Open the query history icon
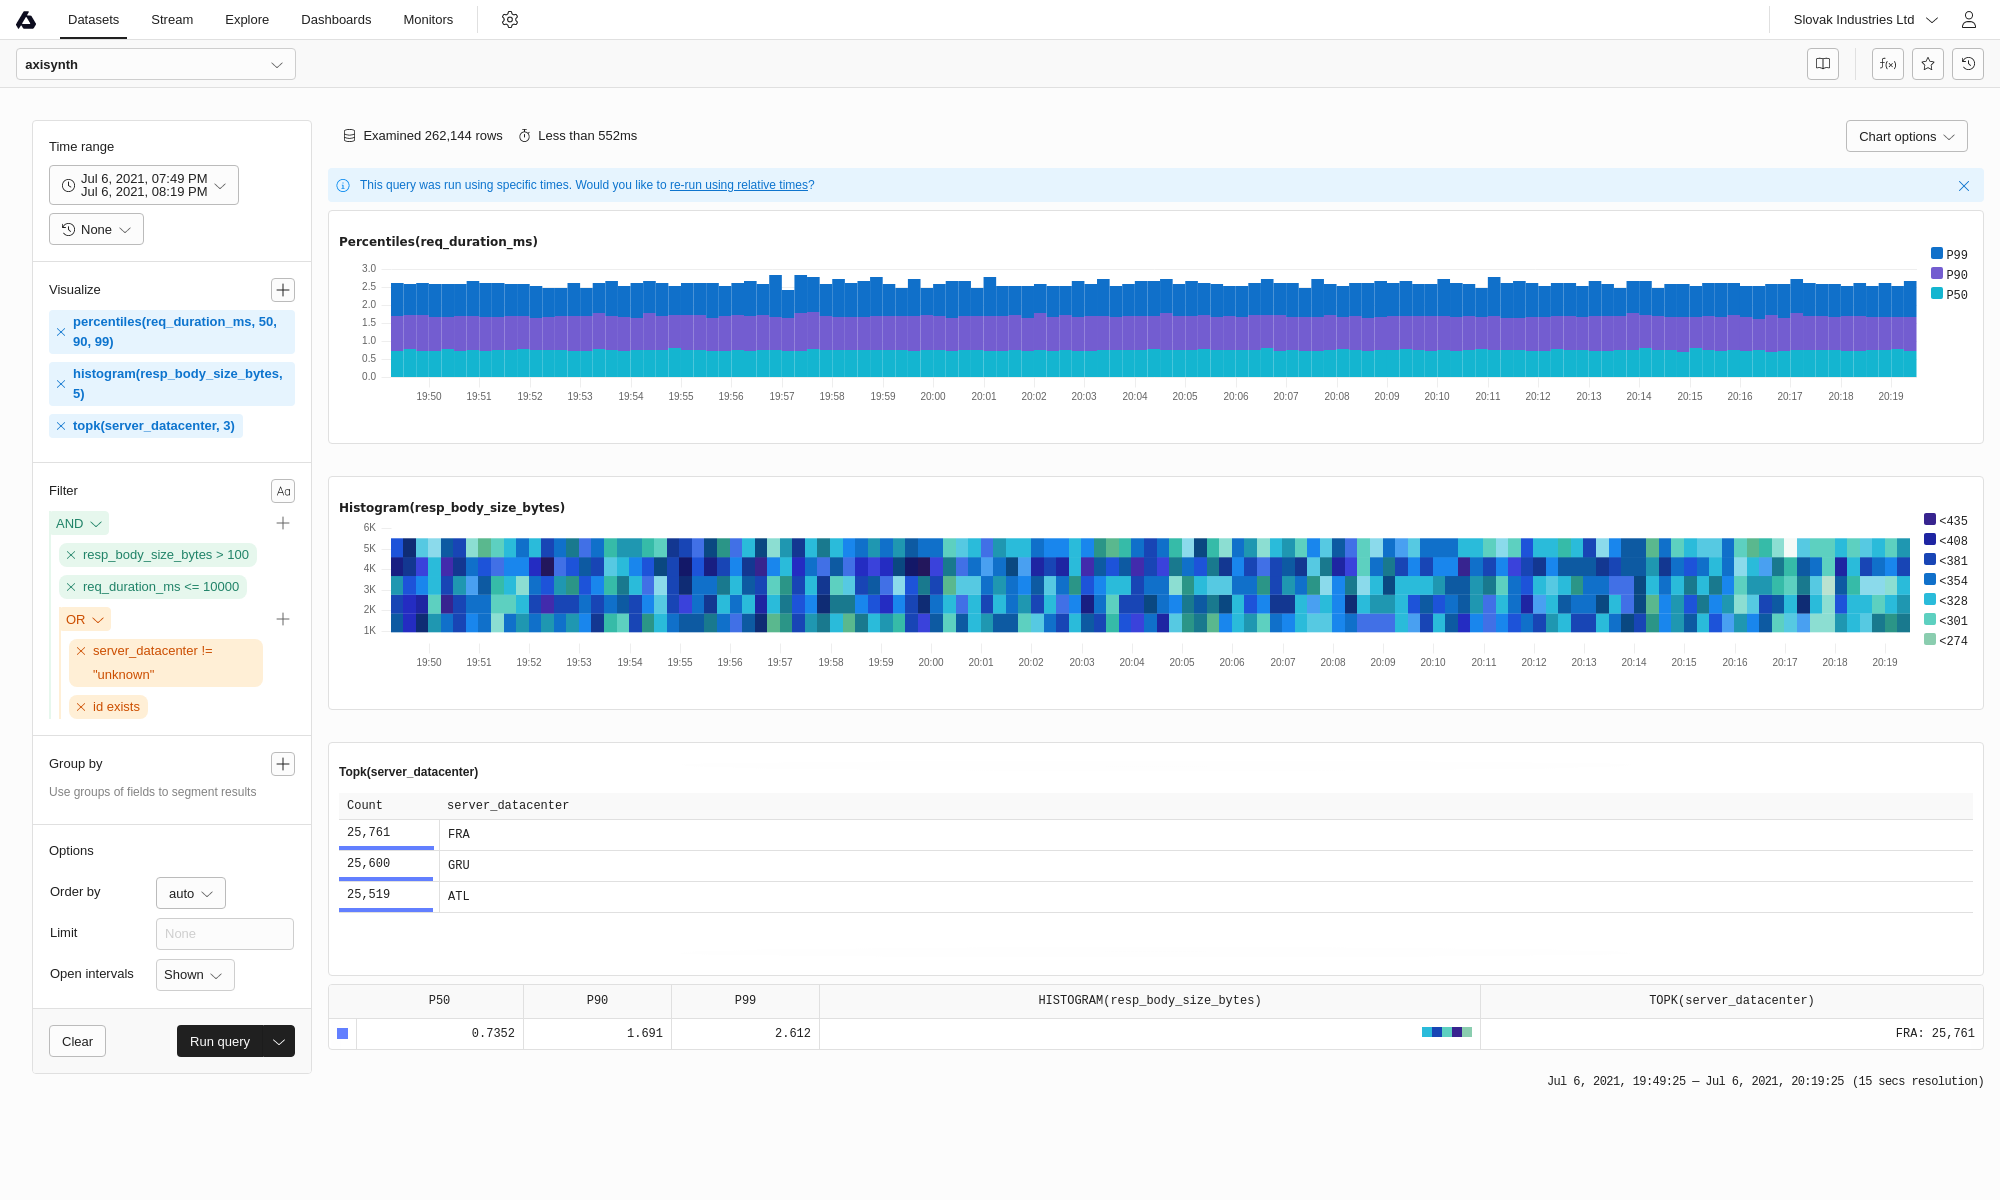 pos(1968,64)
